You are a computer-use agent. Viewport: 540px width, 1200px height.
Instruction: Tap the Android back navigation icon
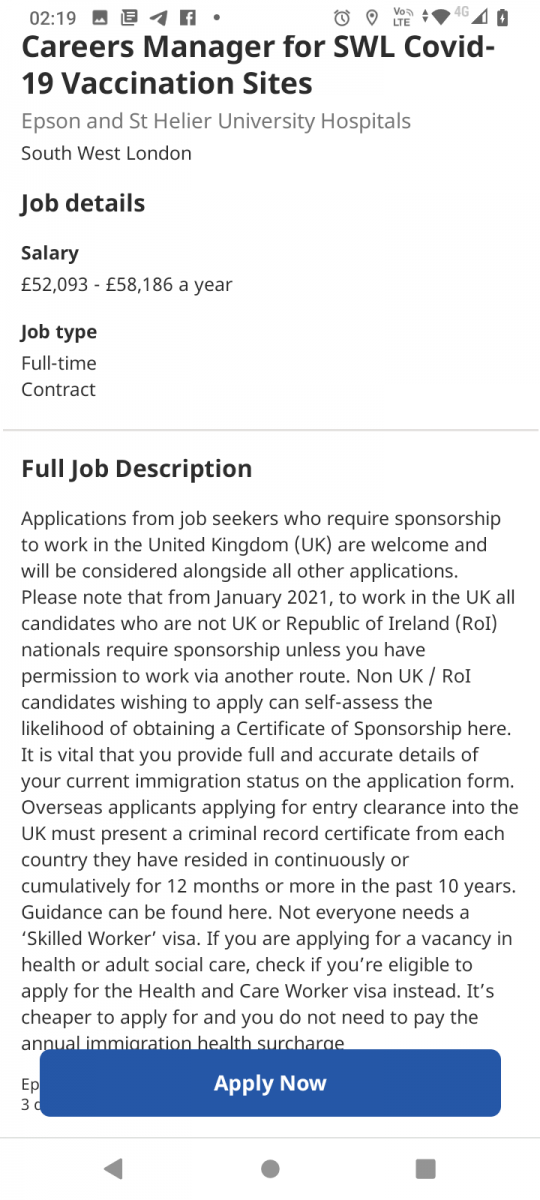click(x=113, y=1168)
